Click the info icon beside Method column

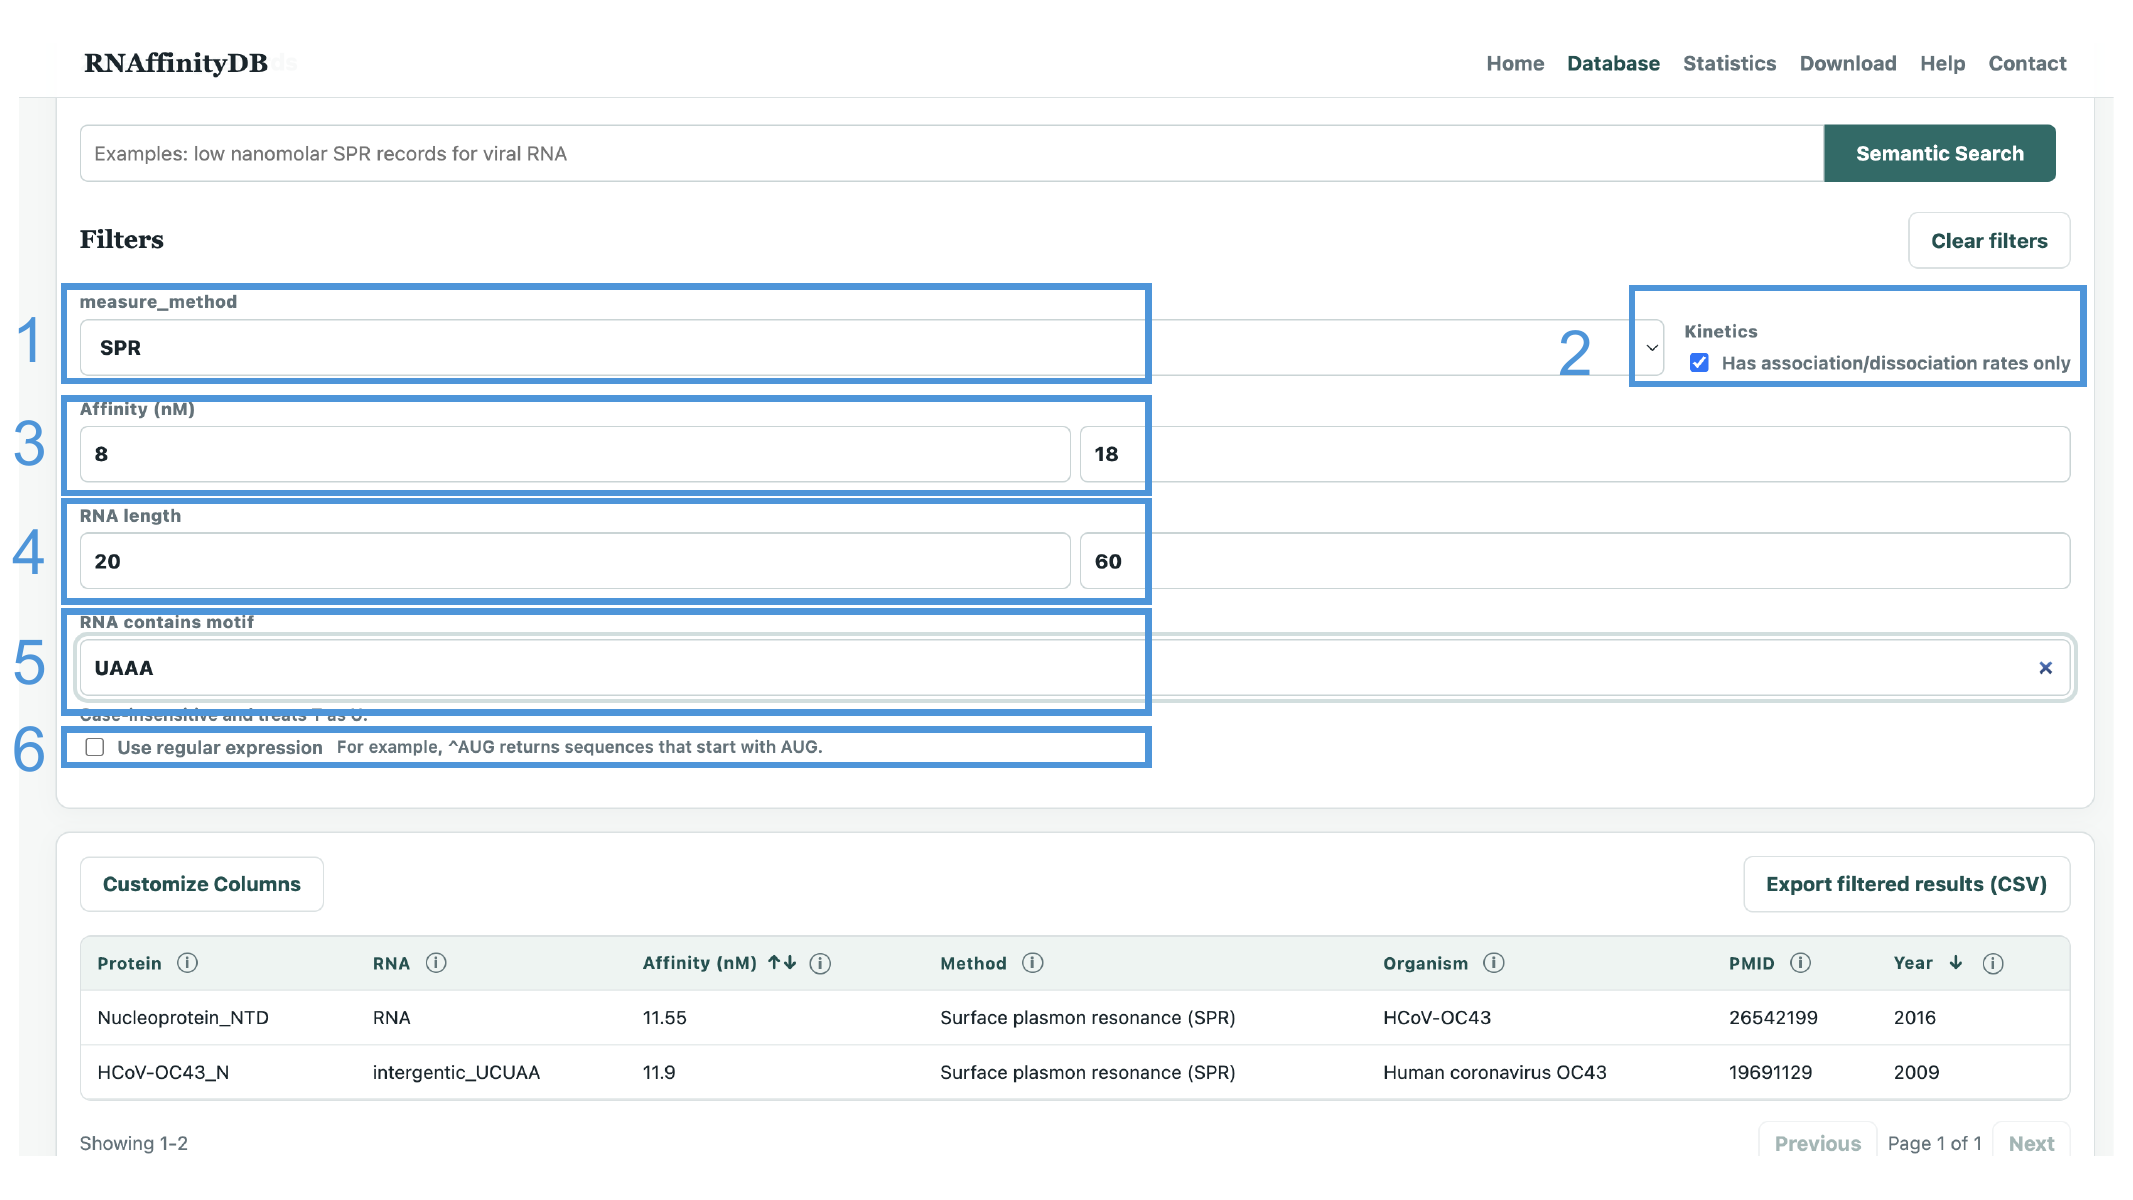point(1033,963)
